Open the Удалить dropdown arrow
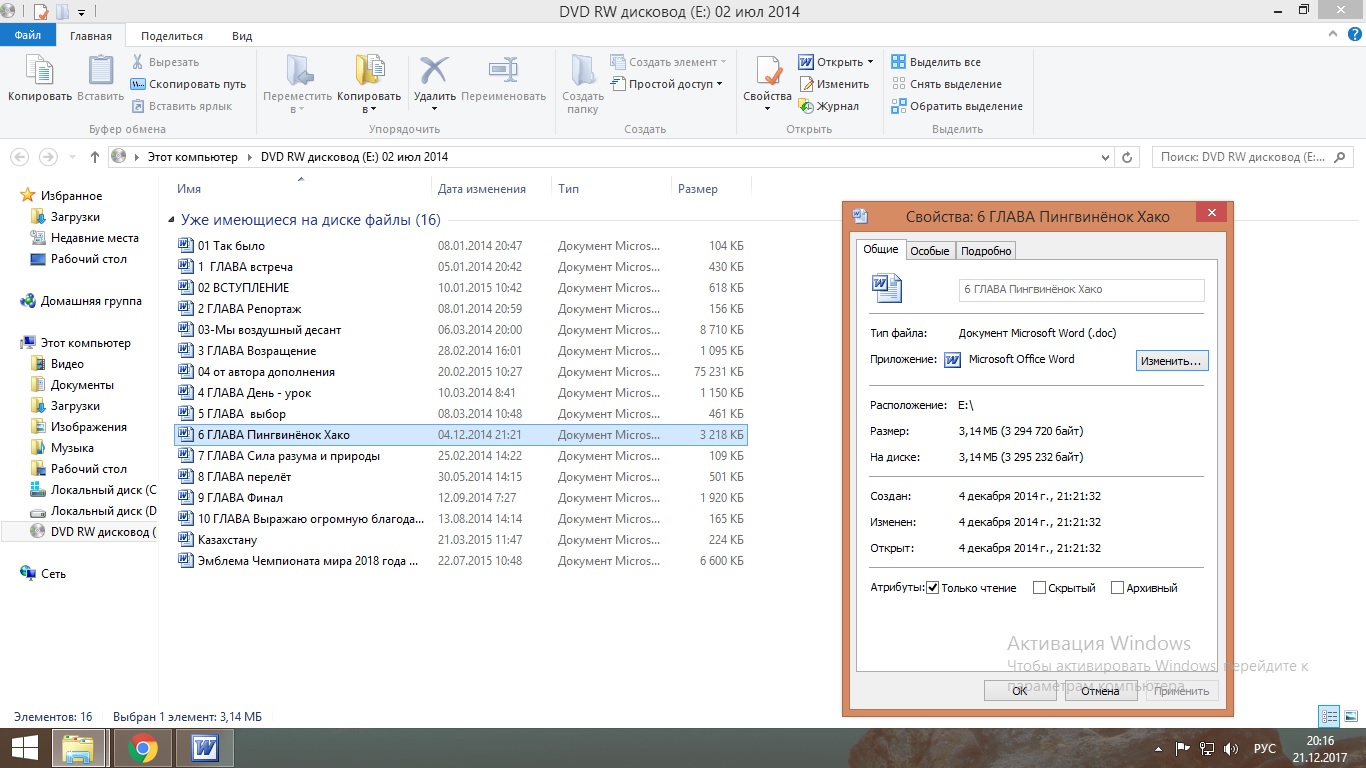1366x768 pixels. (x=434, y=109)
